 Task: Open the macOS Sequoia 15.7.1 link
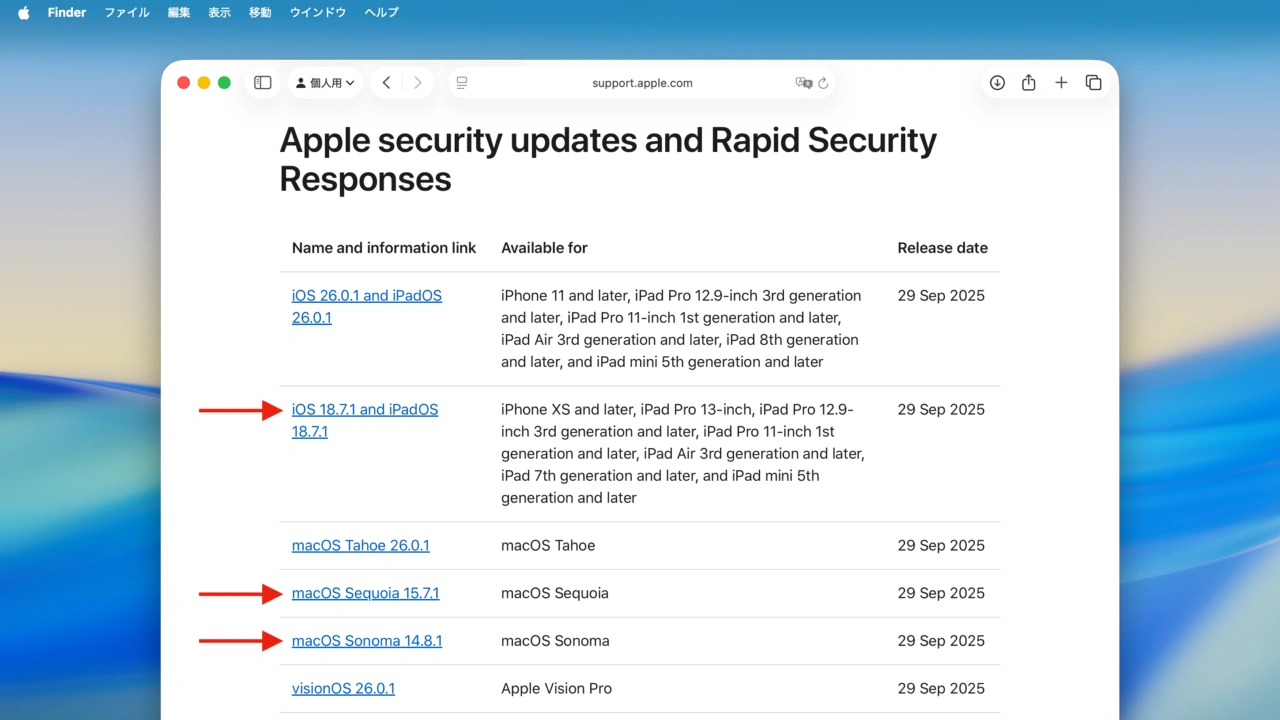click(365, 594)
